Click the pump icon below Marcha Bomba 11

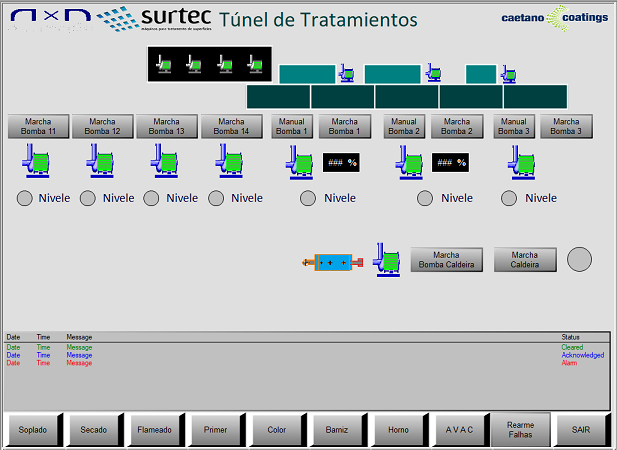(38, 160)
